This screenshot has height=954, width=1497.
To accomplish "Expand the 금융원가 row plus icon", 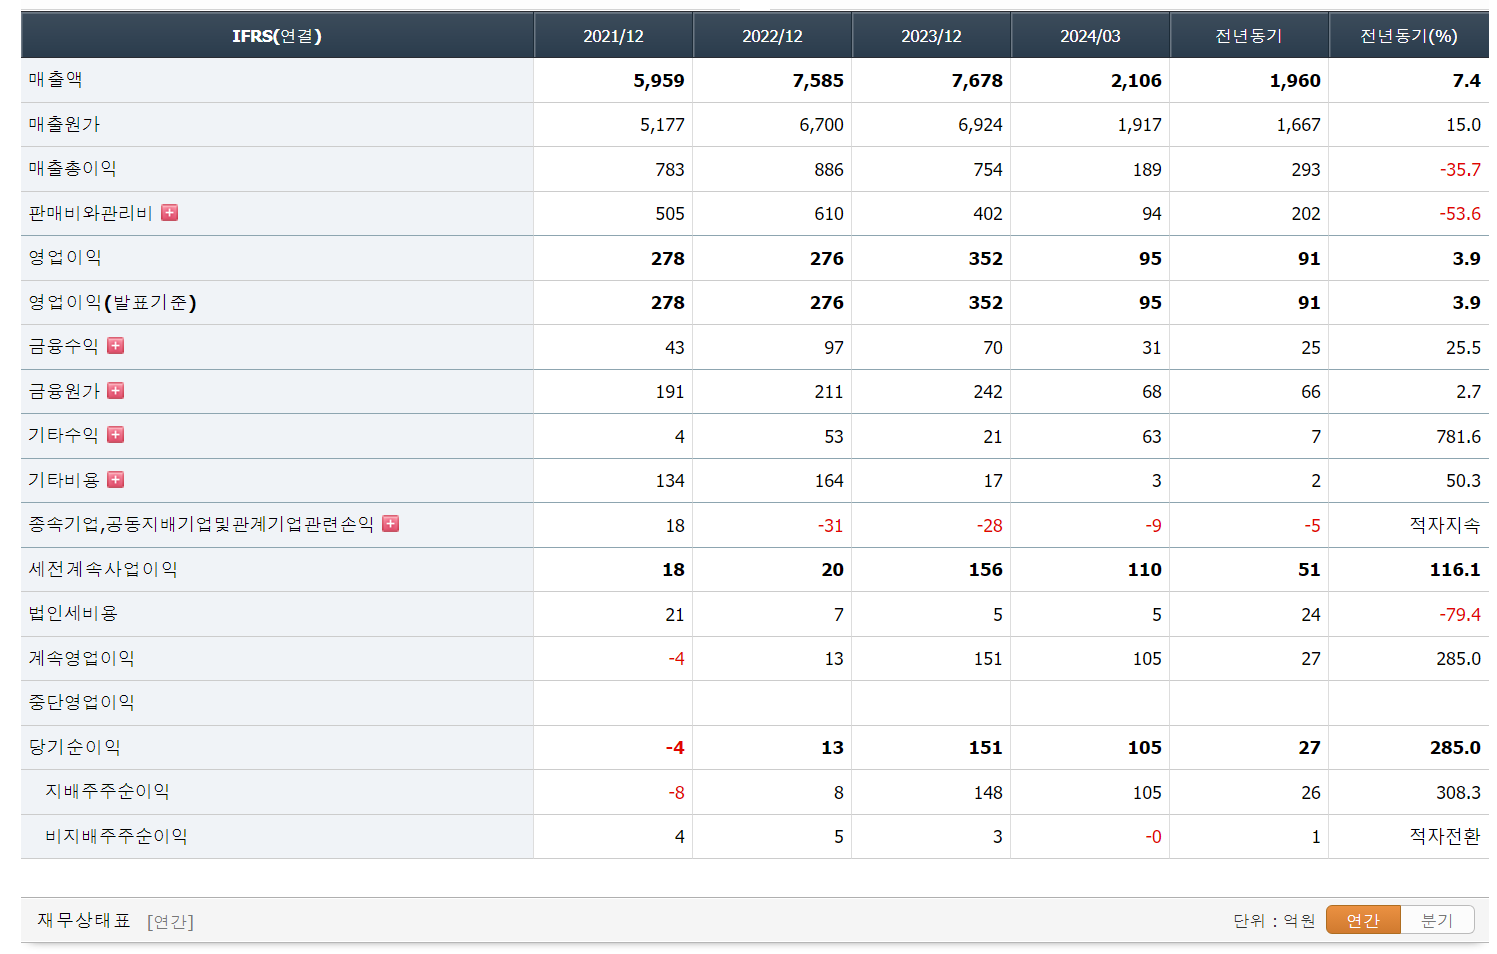I will pyautogui.click(x=116, y=391).
